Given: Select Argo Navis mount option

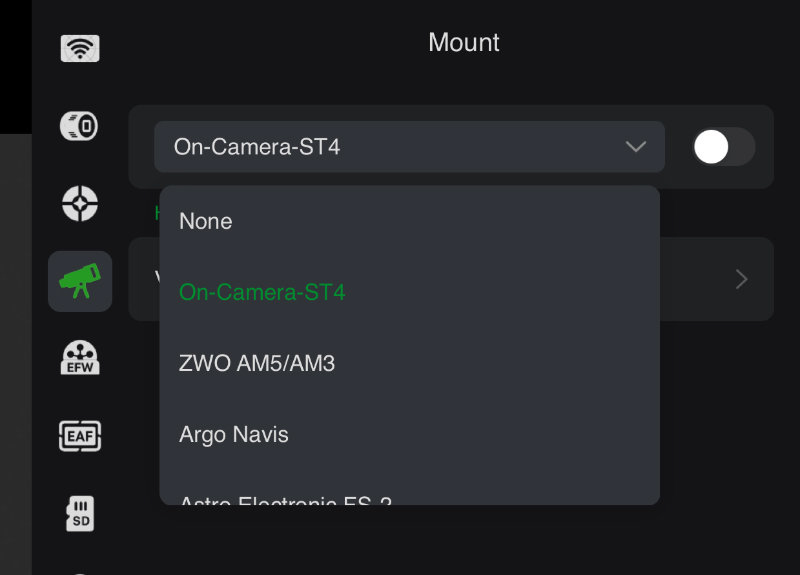Looking at the screenshot, I should [x=234, y=435].
